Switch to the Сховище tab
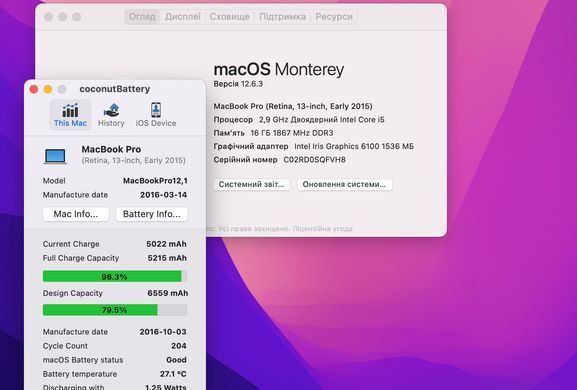This screenshot has height=390, width=577. coord(230,17)
